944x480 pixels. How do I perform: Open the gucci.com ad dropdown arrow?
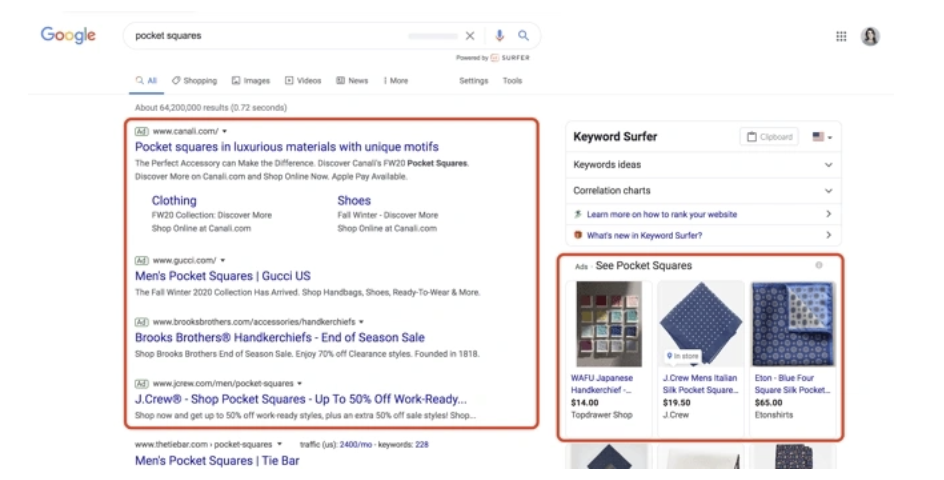point(223,261)
